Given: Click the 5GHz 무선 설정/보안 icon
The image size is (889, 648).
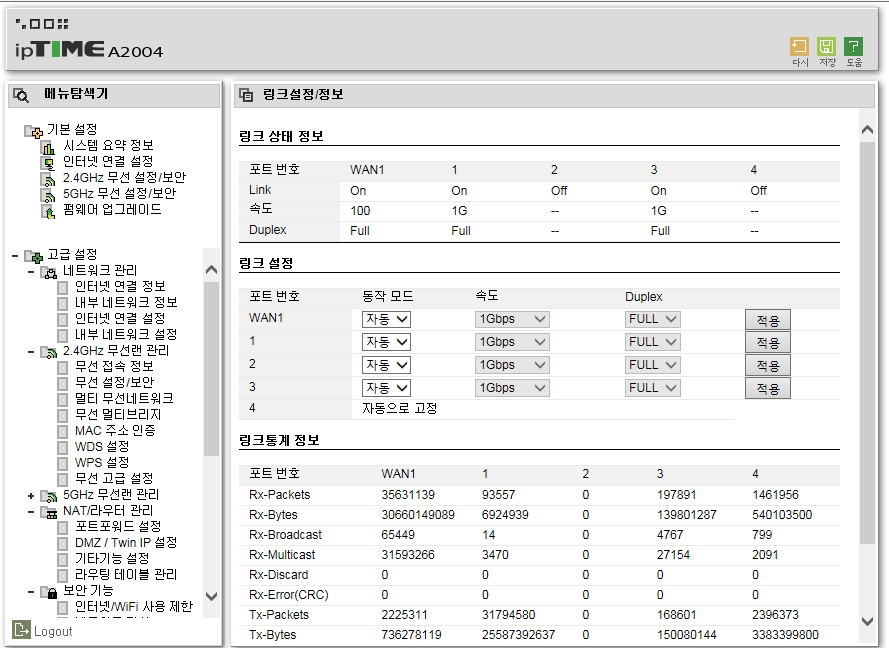Looking at the screenshot, I should [49, 196].
